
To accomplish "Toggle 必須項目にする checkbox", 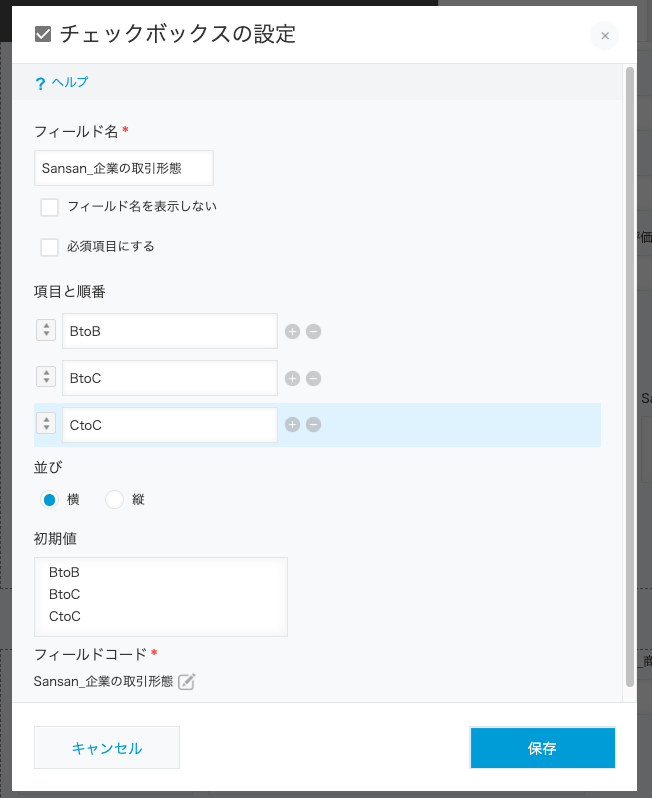I will 49,247.
